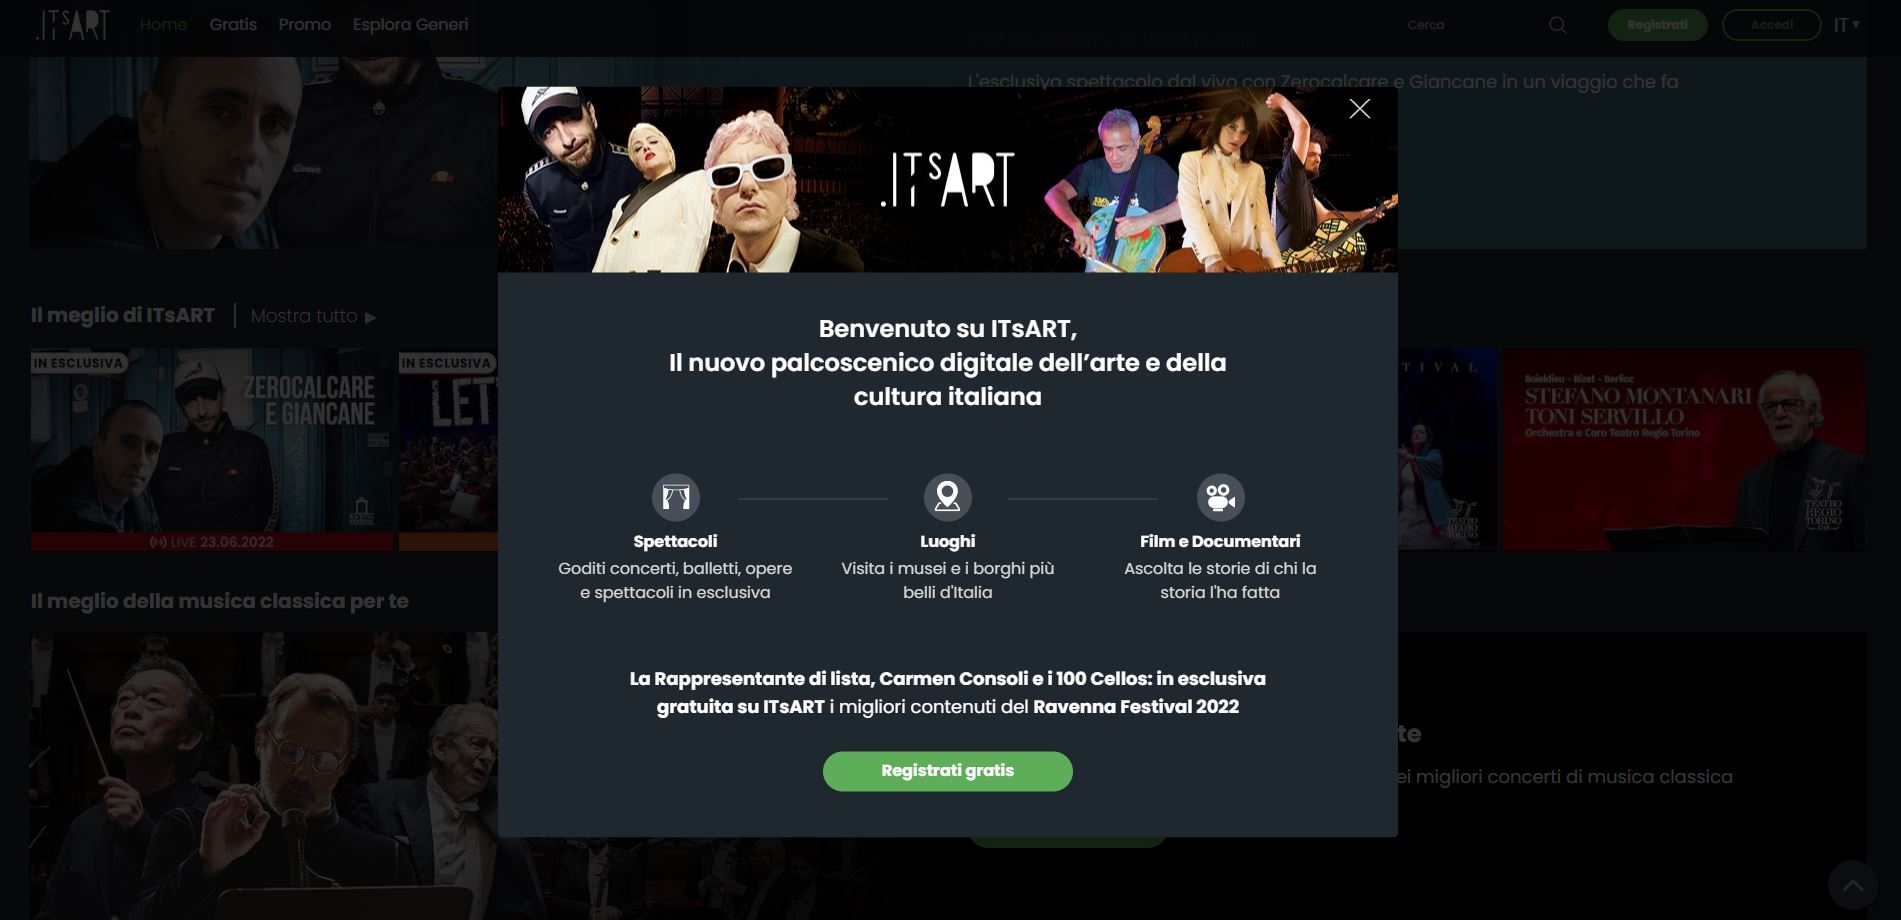Open the IT language dropdown
This screenshot has width=1901, height=920.
click(x=1846, y=25)
